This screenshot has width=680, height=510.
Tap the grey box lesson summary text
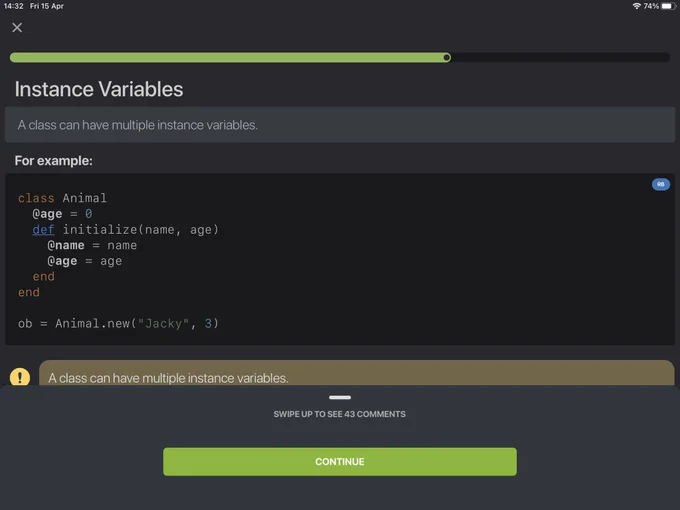pos(137,125)
